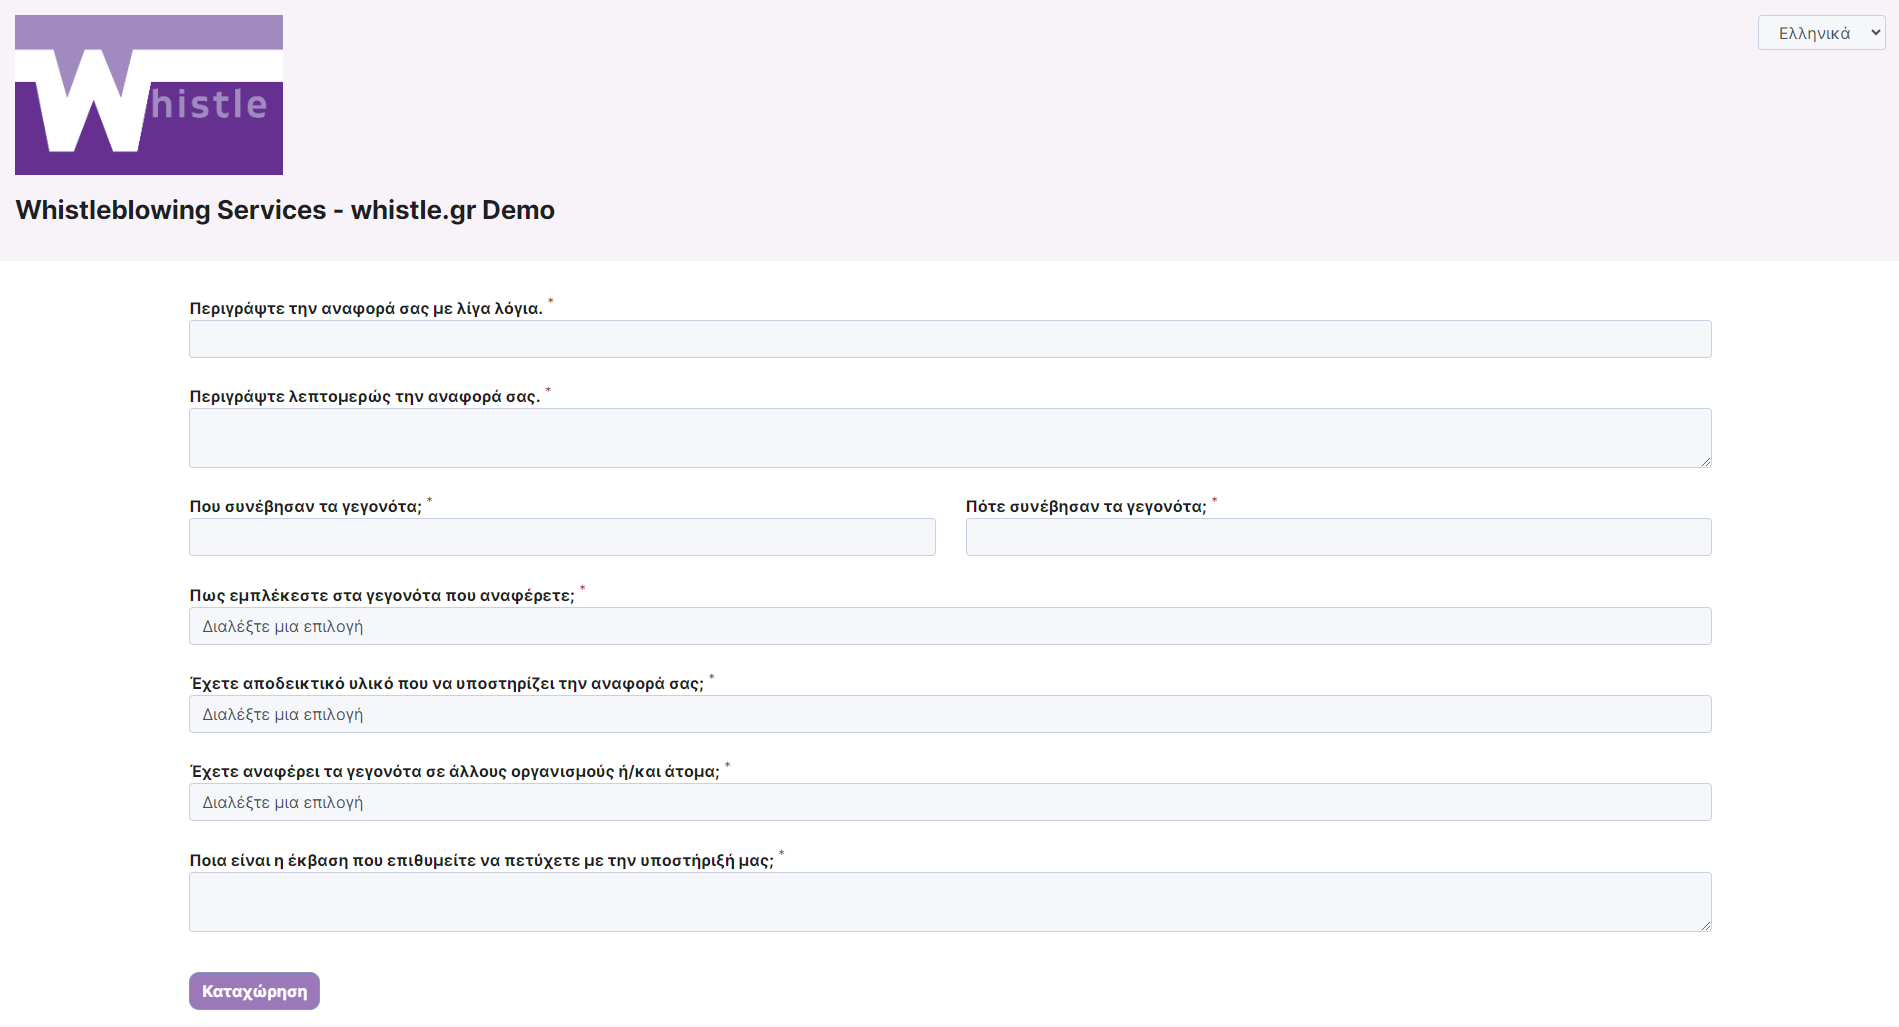
Task: Open dropdown for reporting to other organizations
Action: [949, 802]
